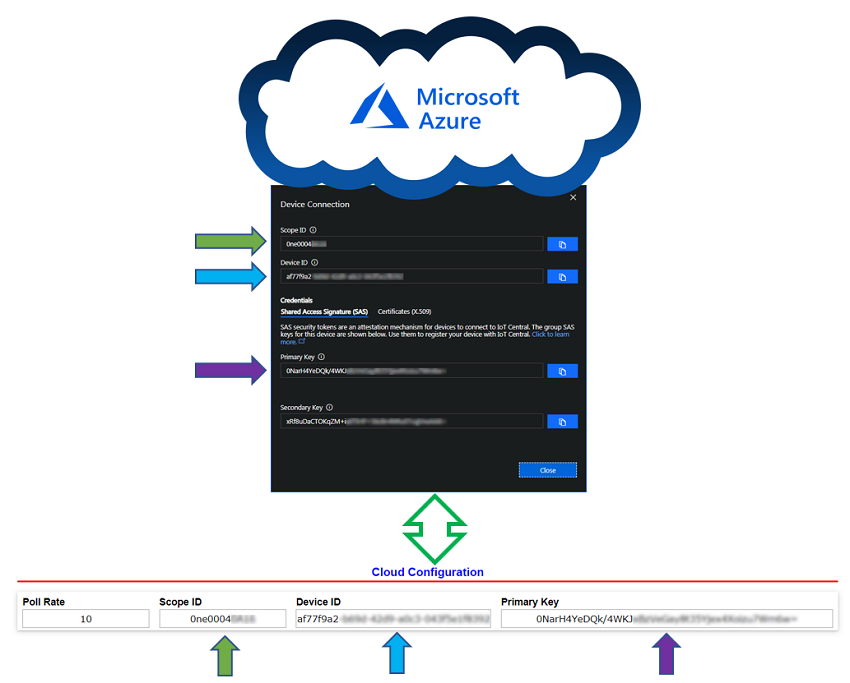Click the info icon beside dialog's Device ID label

click(x=314, y=262)
